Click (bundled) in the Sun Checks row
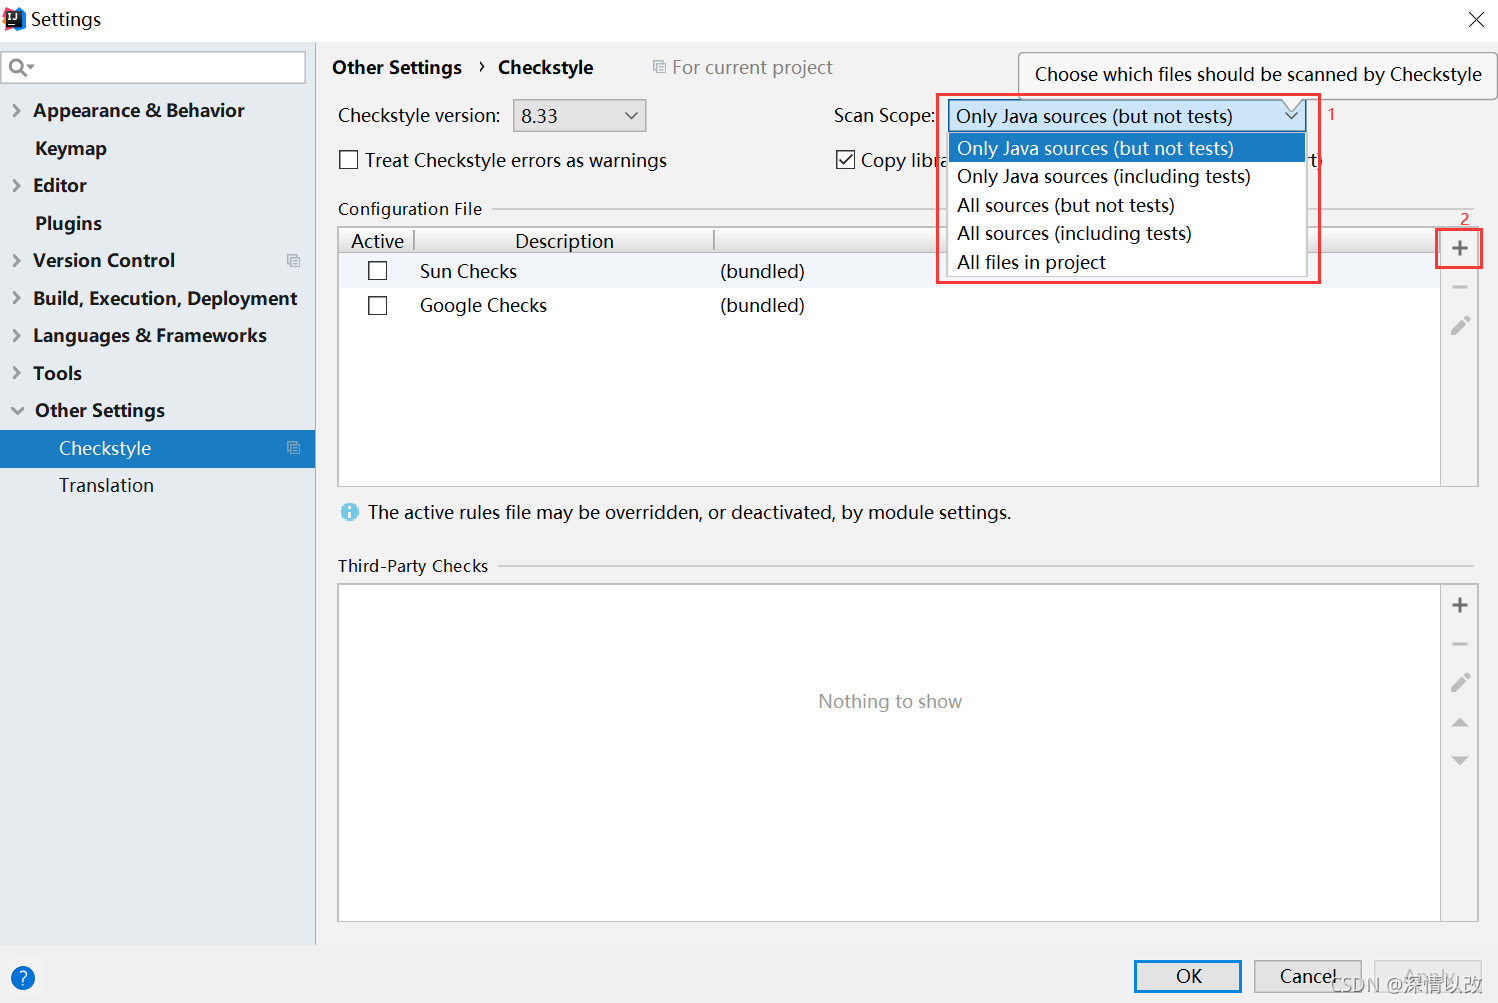Image resolution: width=1498 pixels, height=1003 pixels. point(762,271)
